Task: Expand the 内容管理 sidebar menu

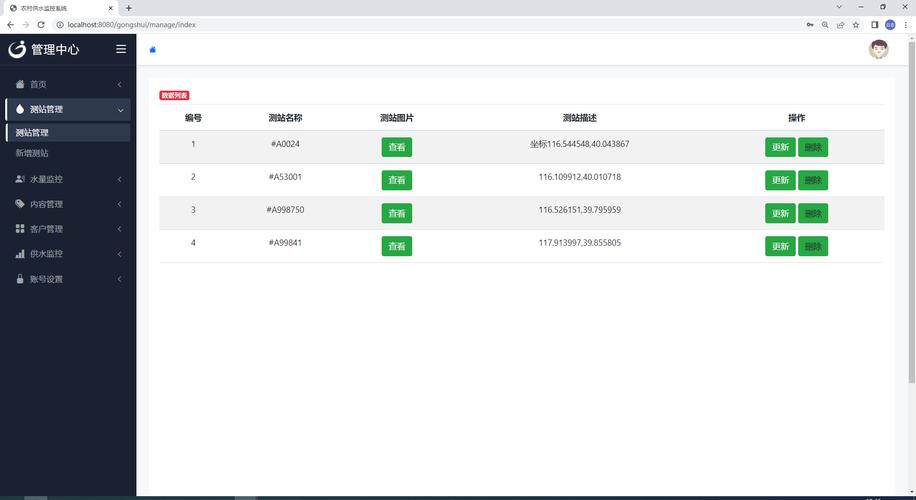Action: tap(68, 204)
